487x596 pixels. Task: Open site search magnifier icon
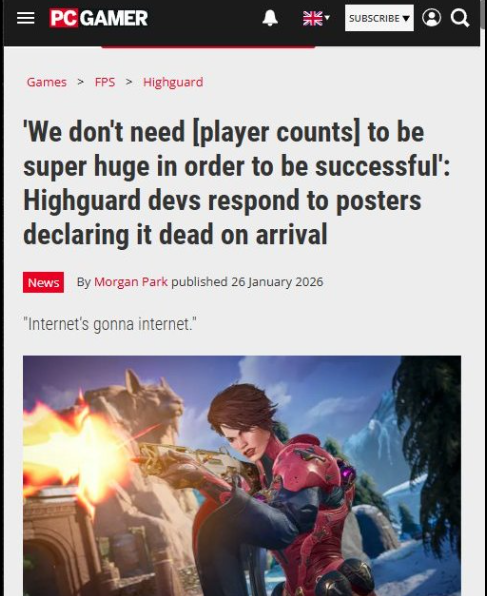(460, 18)
